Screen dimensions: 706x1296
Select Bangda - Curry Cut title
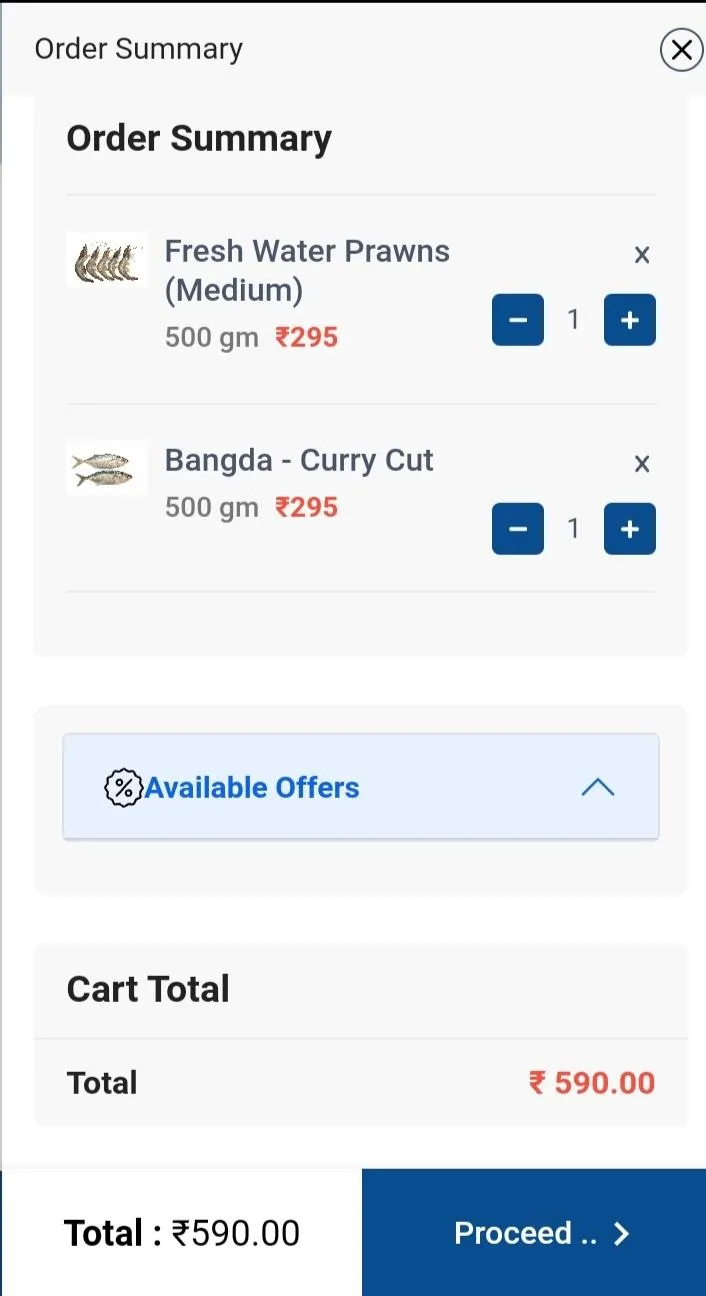[299, 460]
